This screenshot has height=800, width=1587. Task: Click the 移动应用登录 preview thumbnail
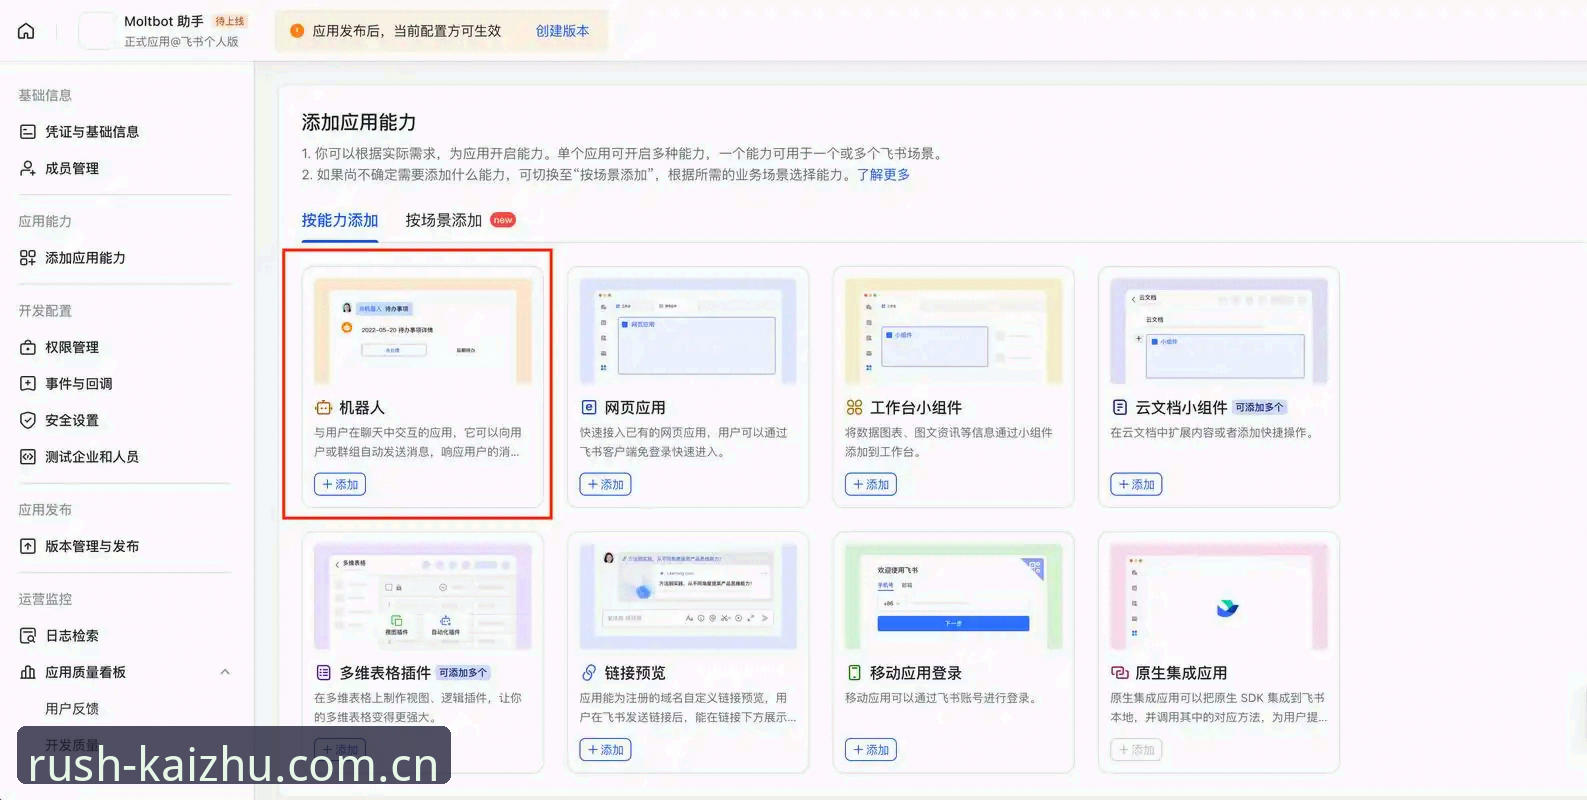click(954, 597)
